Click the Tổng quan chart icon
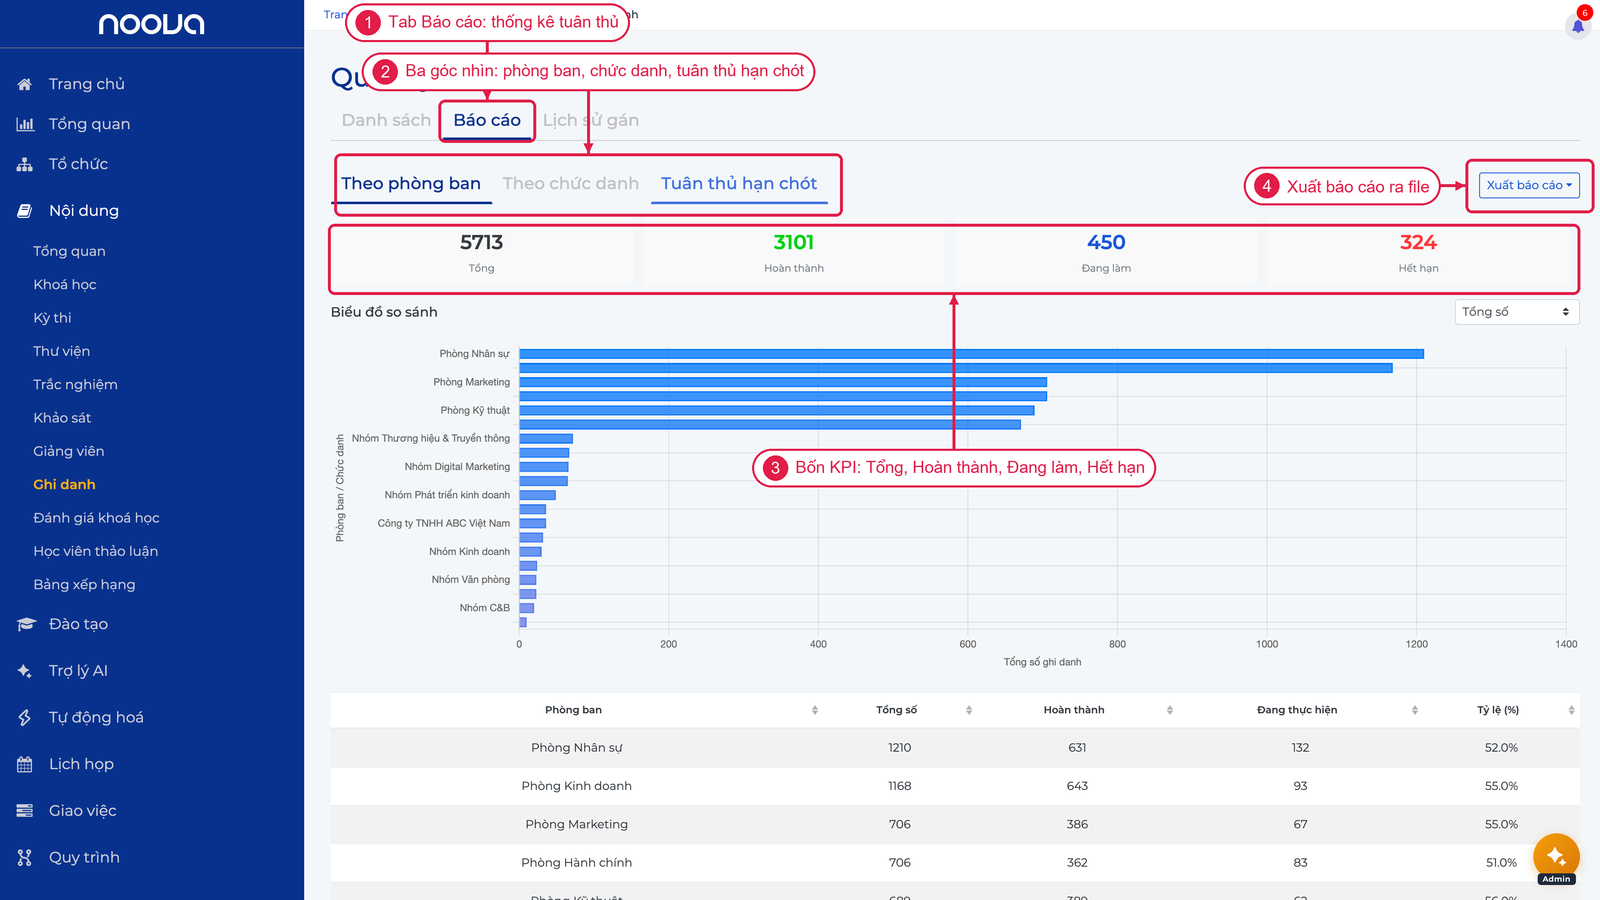This screenshot has height=900, width=1600. pyautogui.click(x=25, y=124)
